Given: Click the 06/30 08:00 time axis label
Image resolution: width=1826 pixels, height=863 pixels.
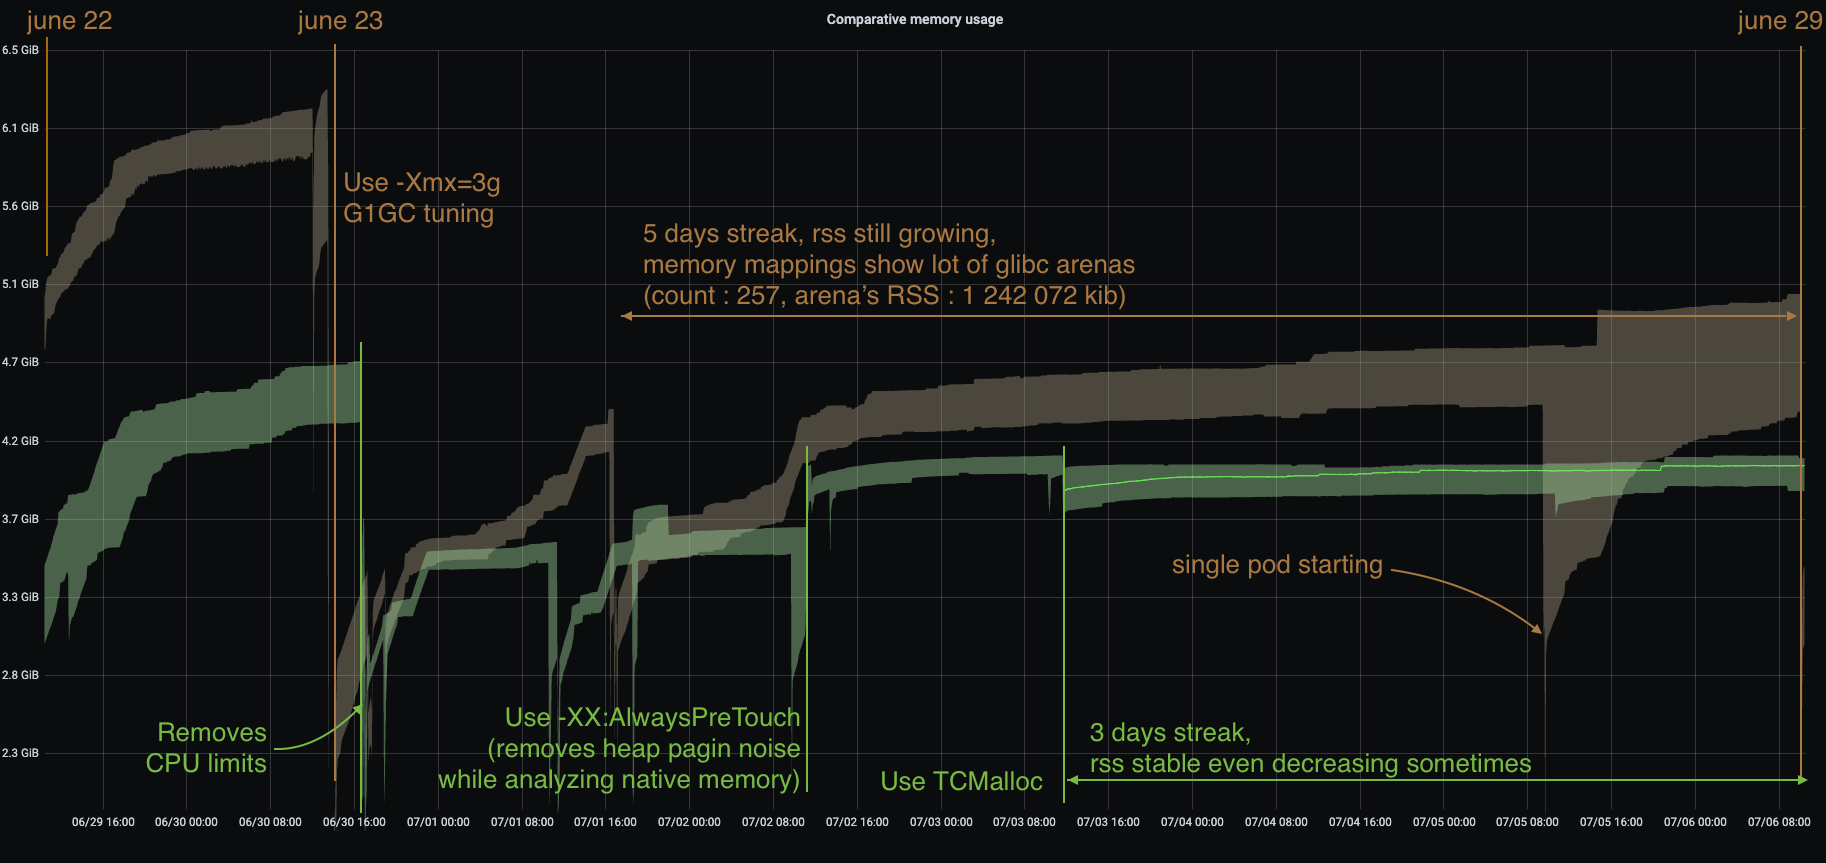Looking at the screenshot, I should pos(270,822).
